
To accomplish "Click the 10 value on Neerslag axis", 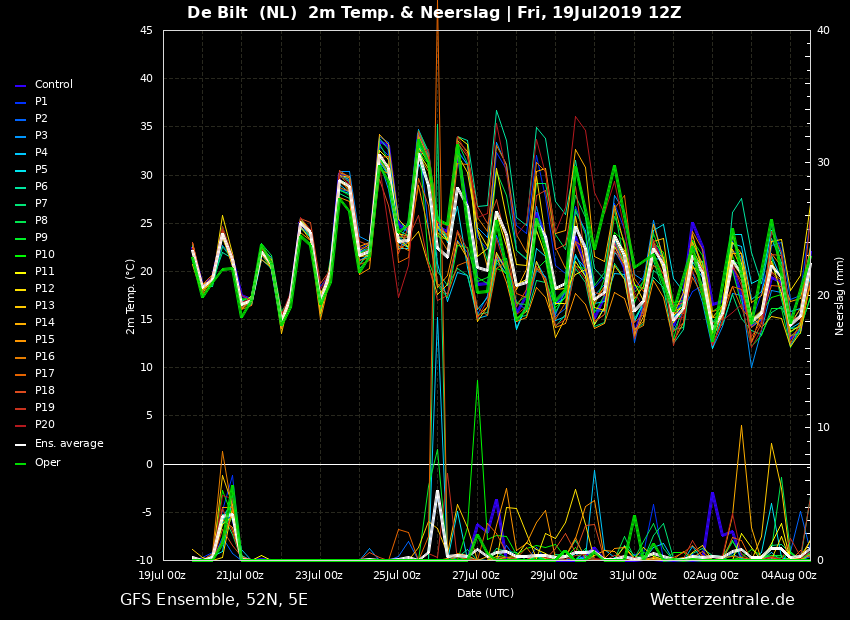I will (x=823, y=428).
